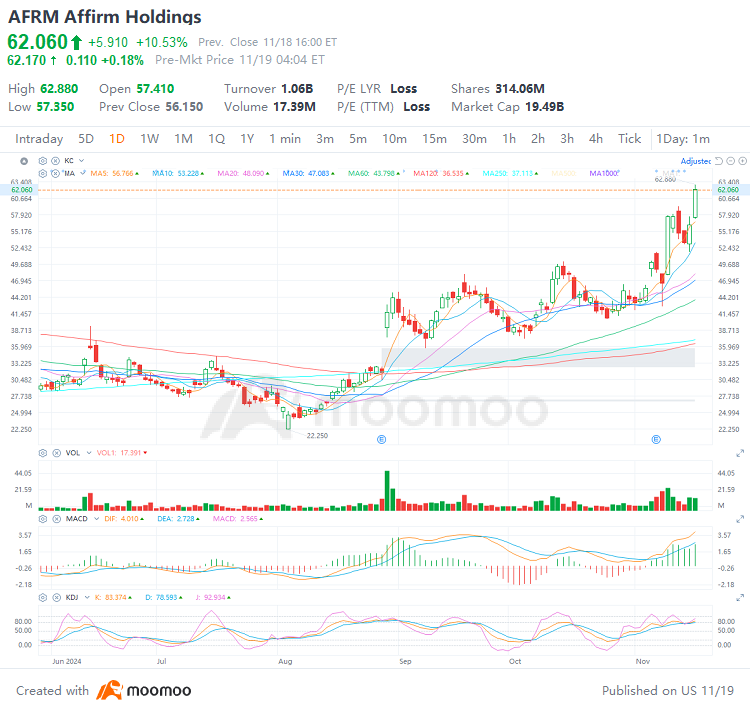Image resolution: width=750 pixels, height=711 pixels.
Task: Click the moomoo logo in footer
Action: (143, 690)
